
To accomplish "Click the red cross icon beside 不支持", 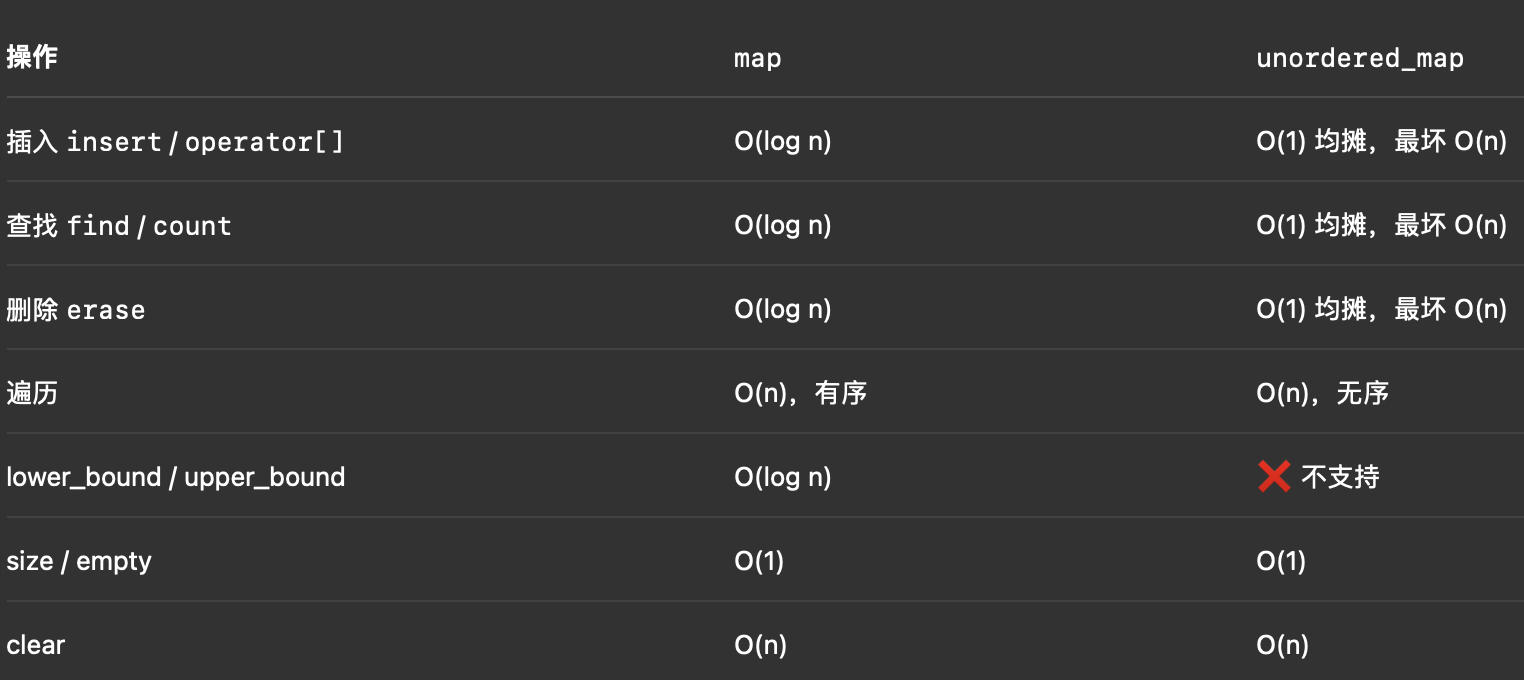I will pyautogui.click(x=1273, y=477).
